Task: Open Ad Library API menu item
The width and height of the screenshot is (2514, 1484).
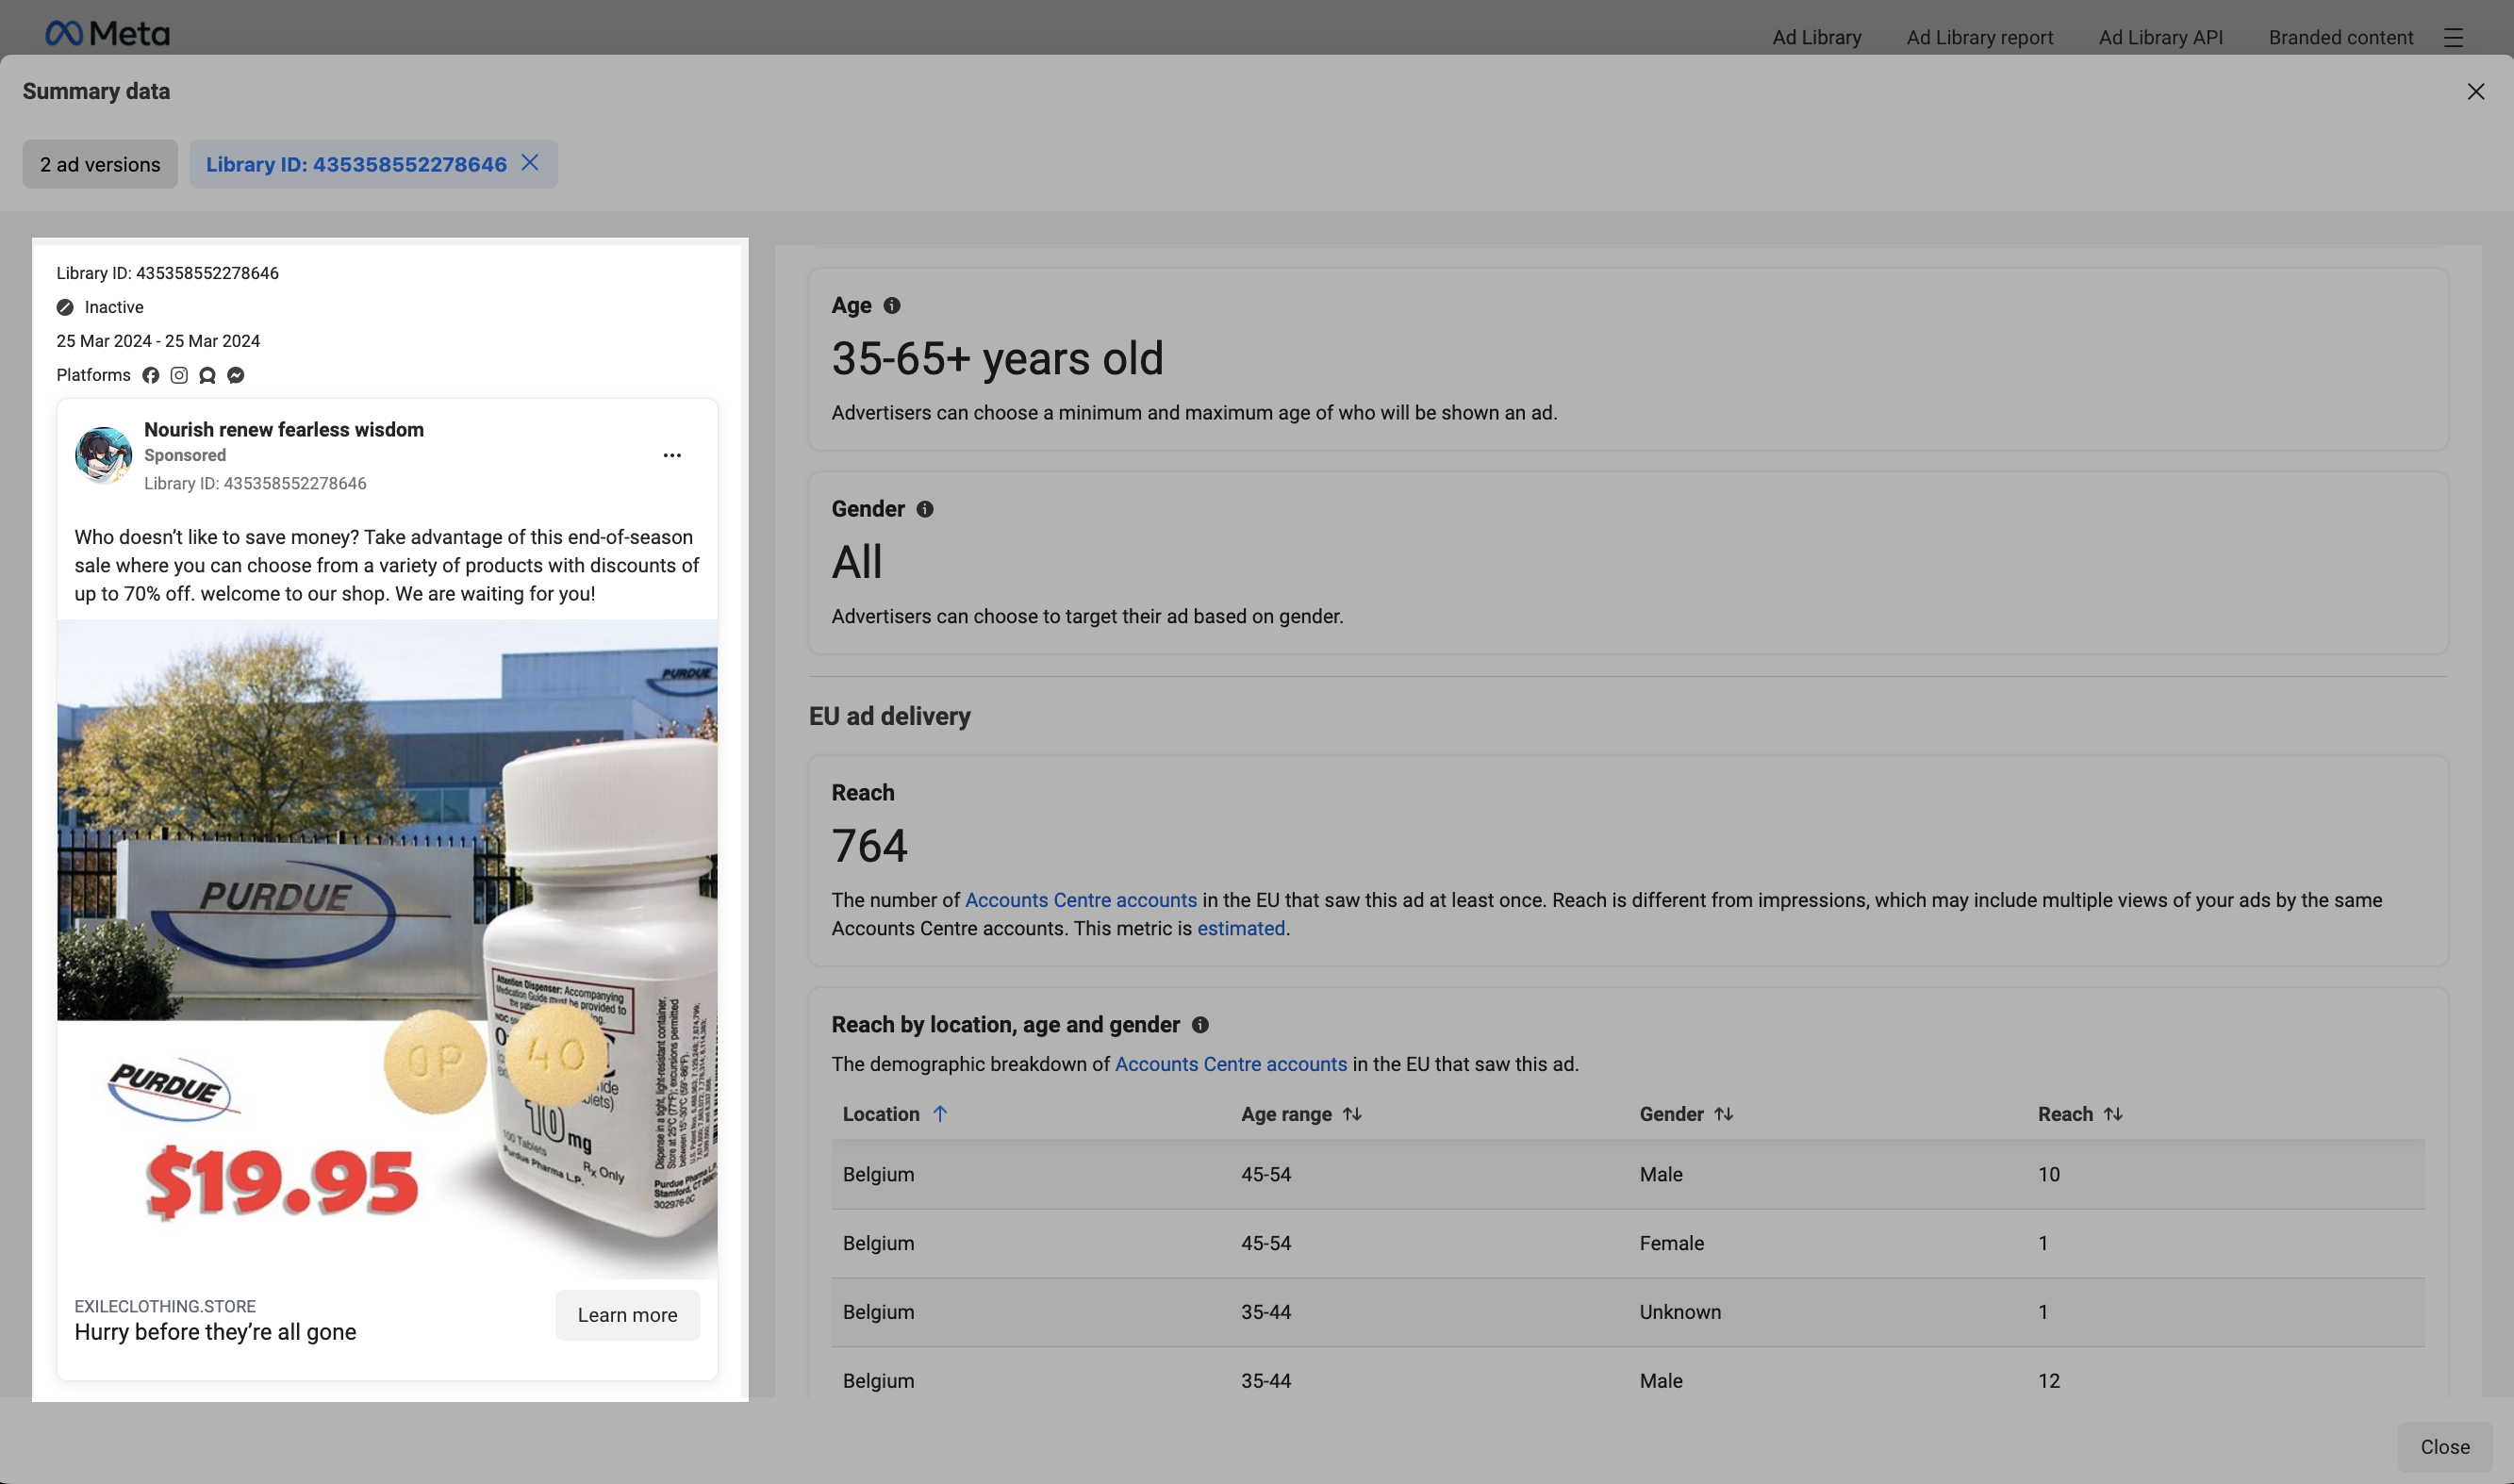Action: [2160, 38]
